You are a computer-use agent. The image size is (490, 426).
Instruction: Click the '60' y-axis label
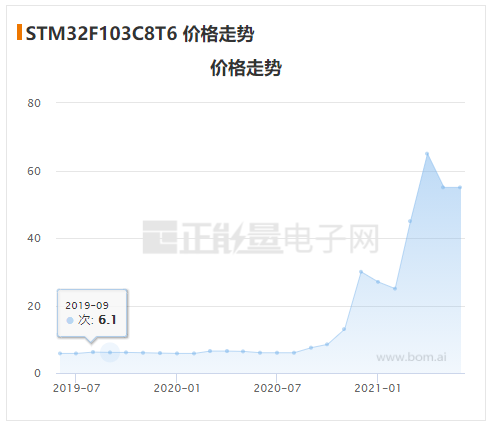click(34, 171)
